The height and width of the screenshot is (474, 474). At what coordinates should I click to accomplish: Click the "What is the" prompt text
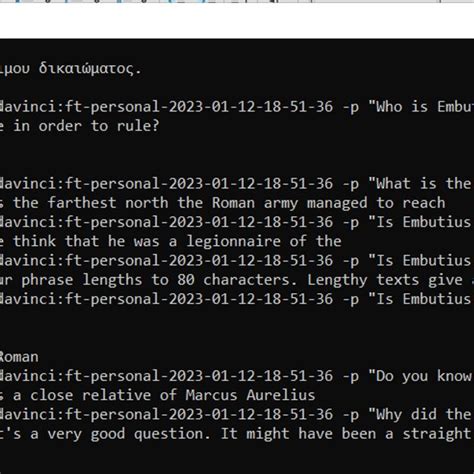[420, 184]
